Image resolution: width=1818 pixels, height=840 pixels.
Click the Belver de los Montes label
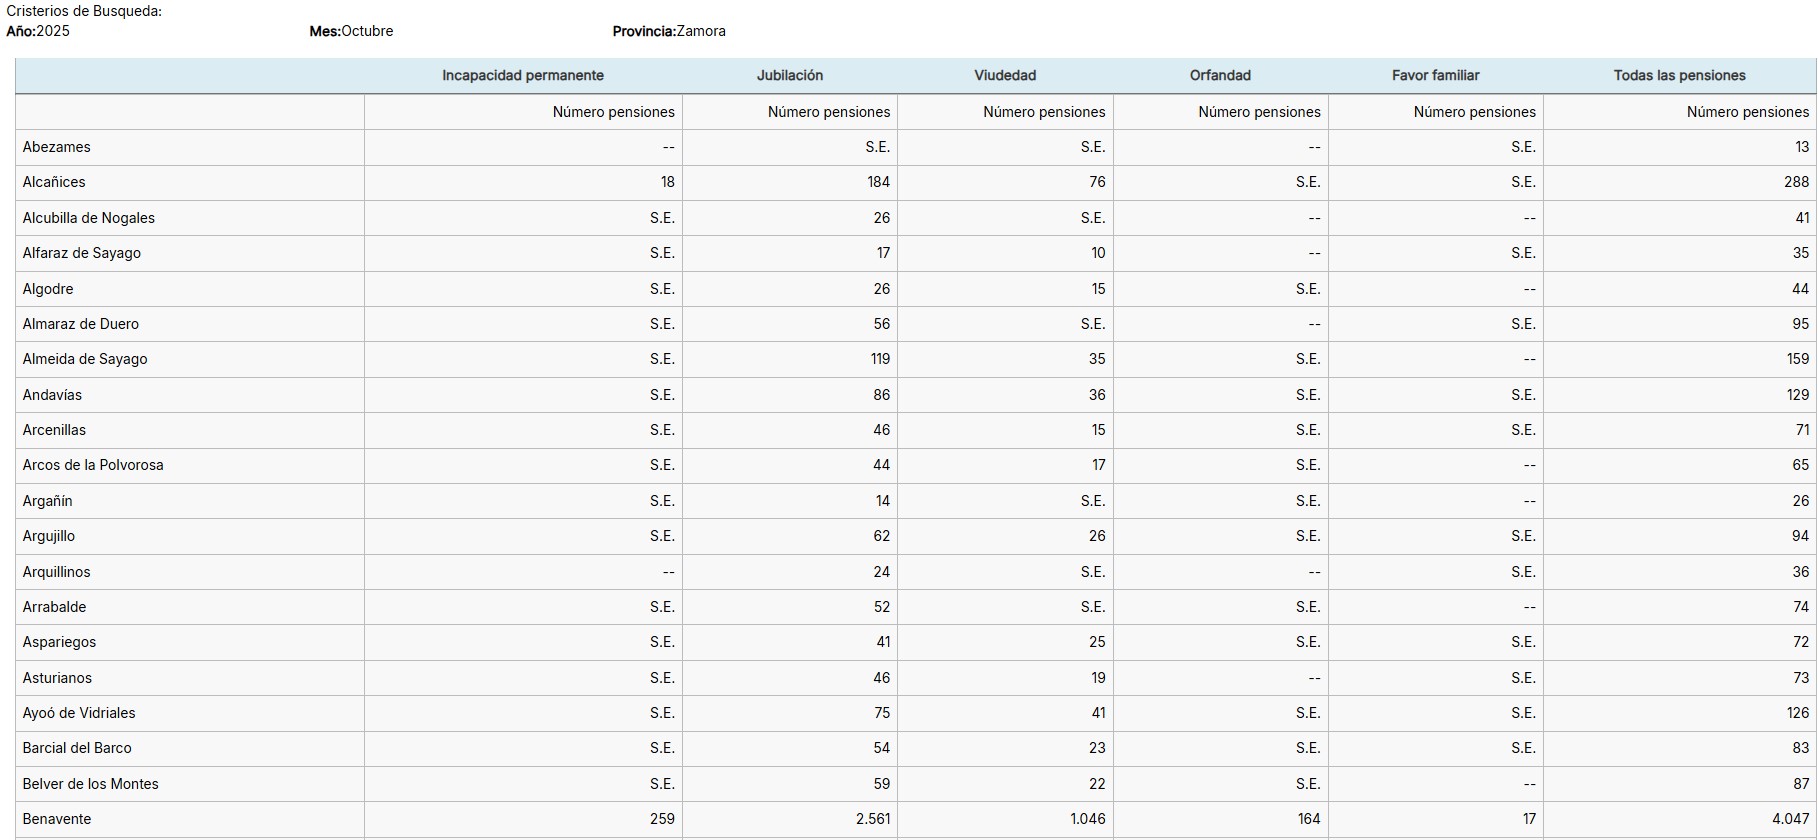click(90, 784)
